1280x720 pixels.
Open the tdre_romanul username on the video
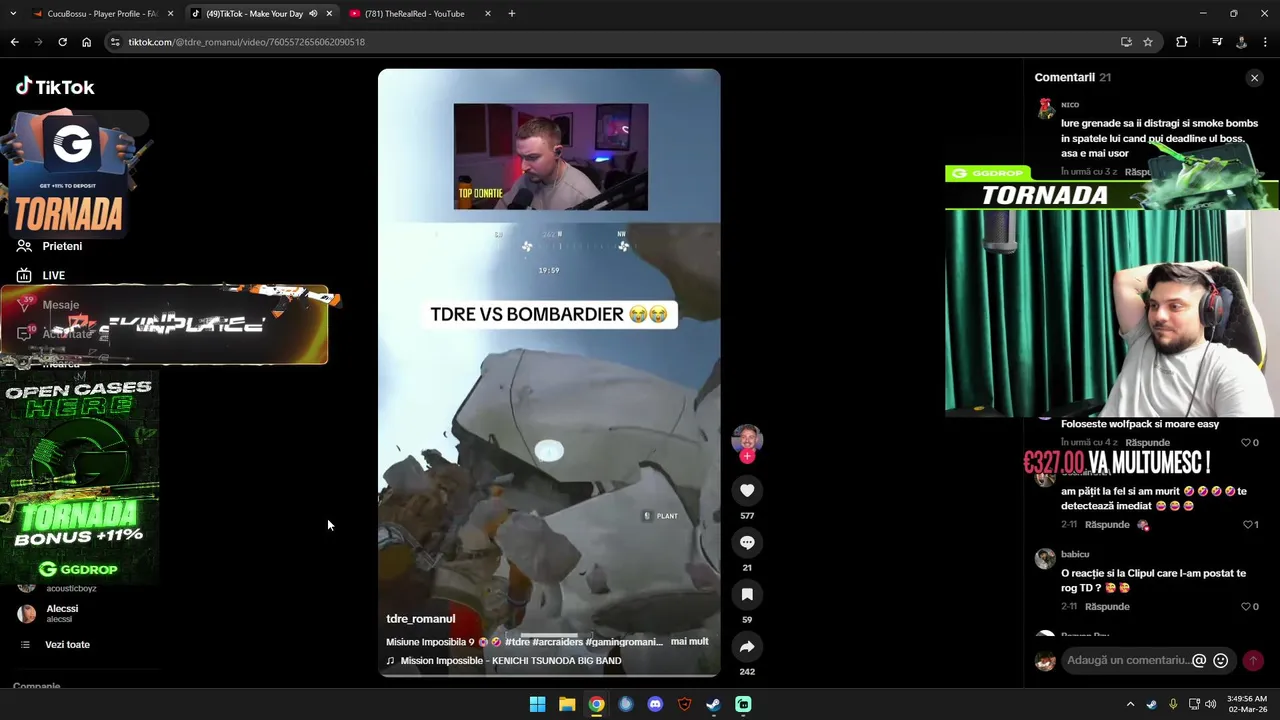point(420,619)
